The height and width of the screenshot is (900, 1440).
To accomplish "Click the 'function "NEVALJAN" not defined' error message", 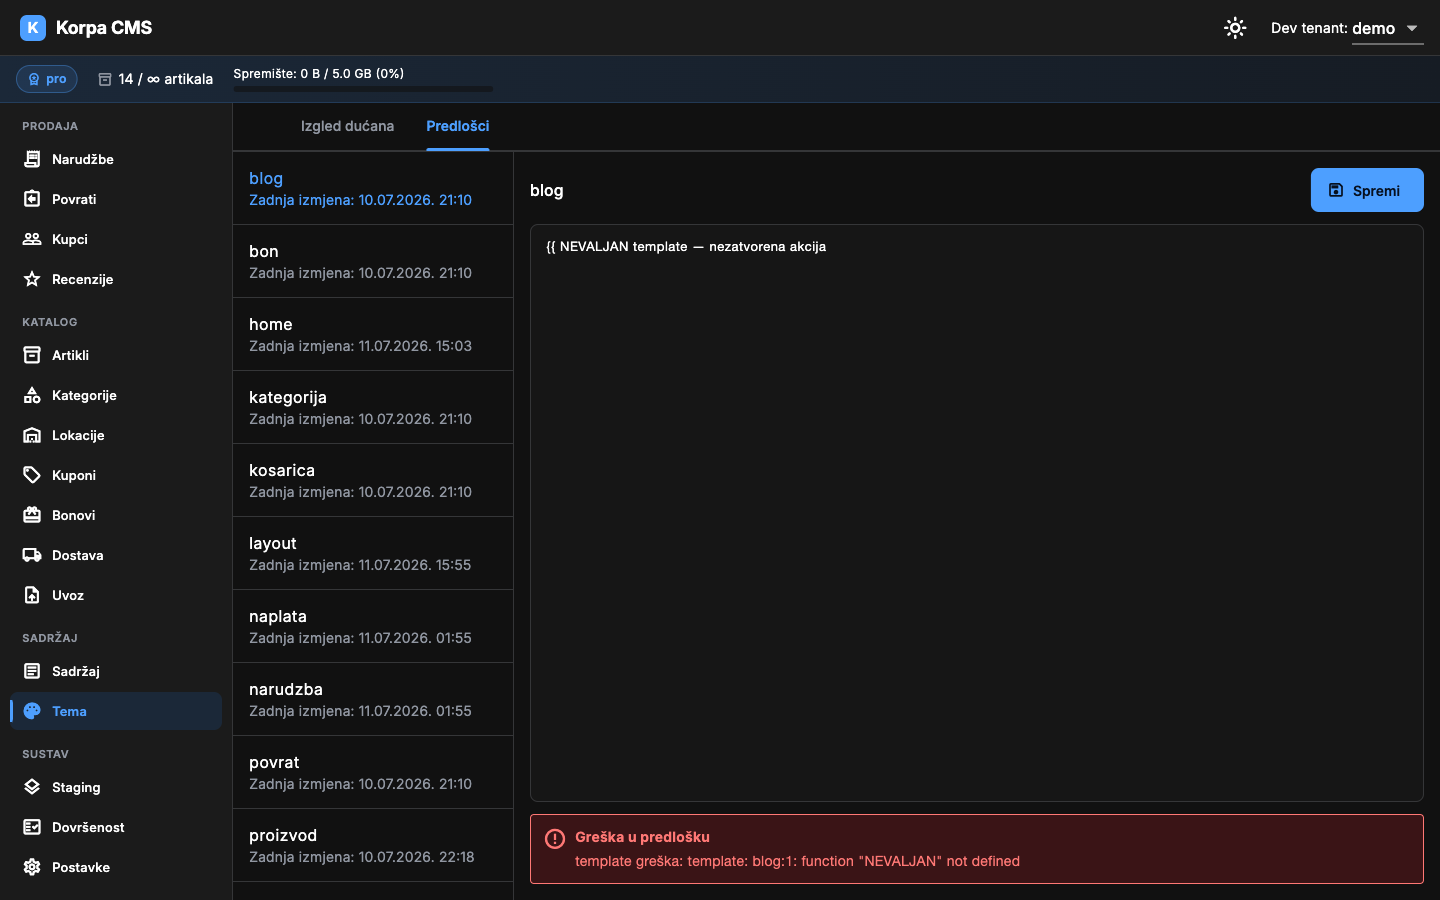I will [911, 861].
